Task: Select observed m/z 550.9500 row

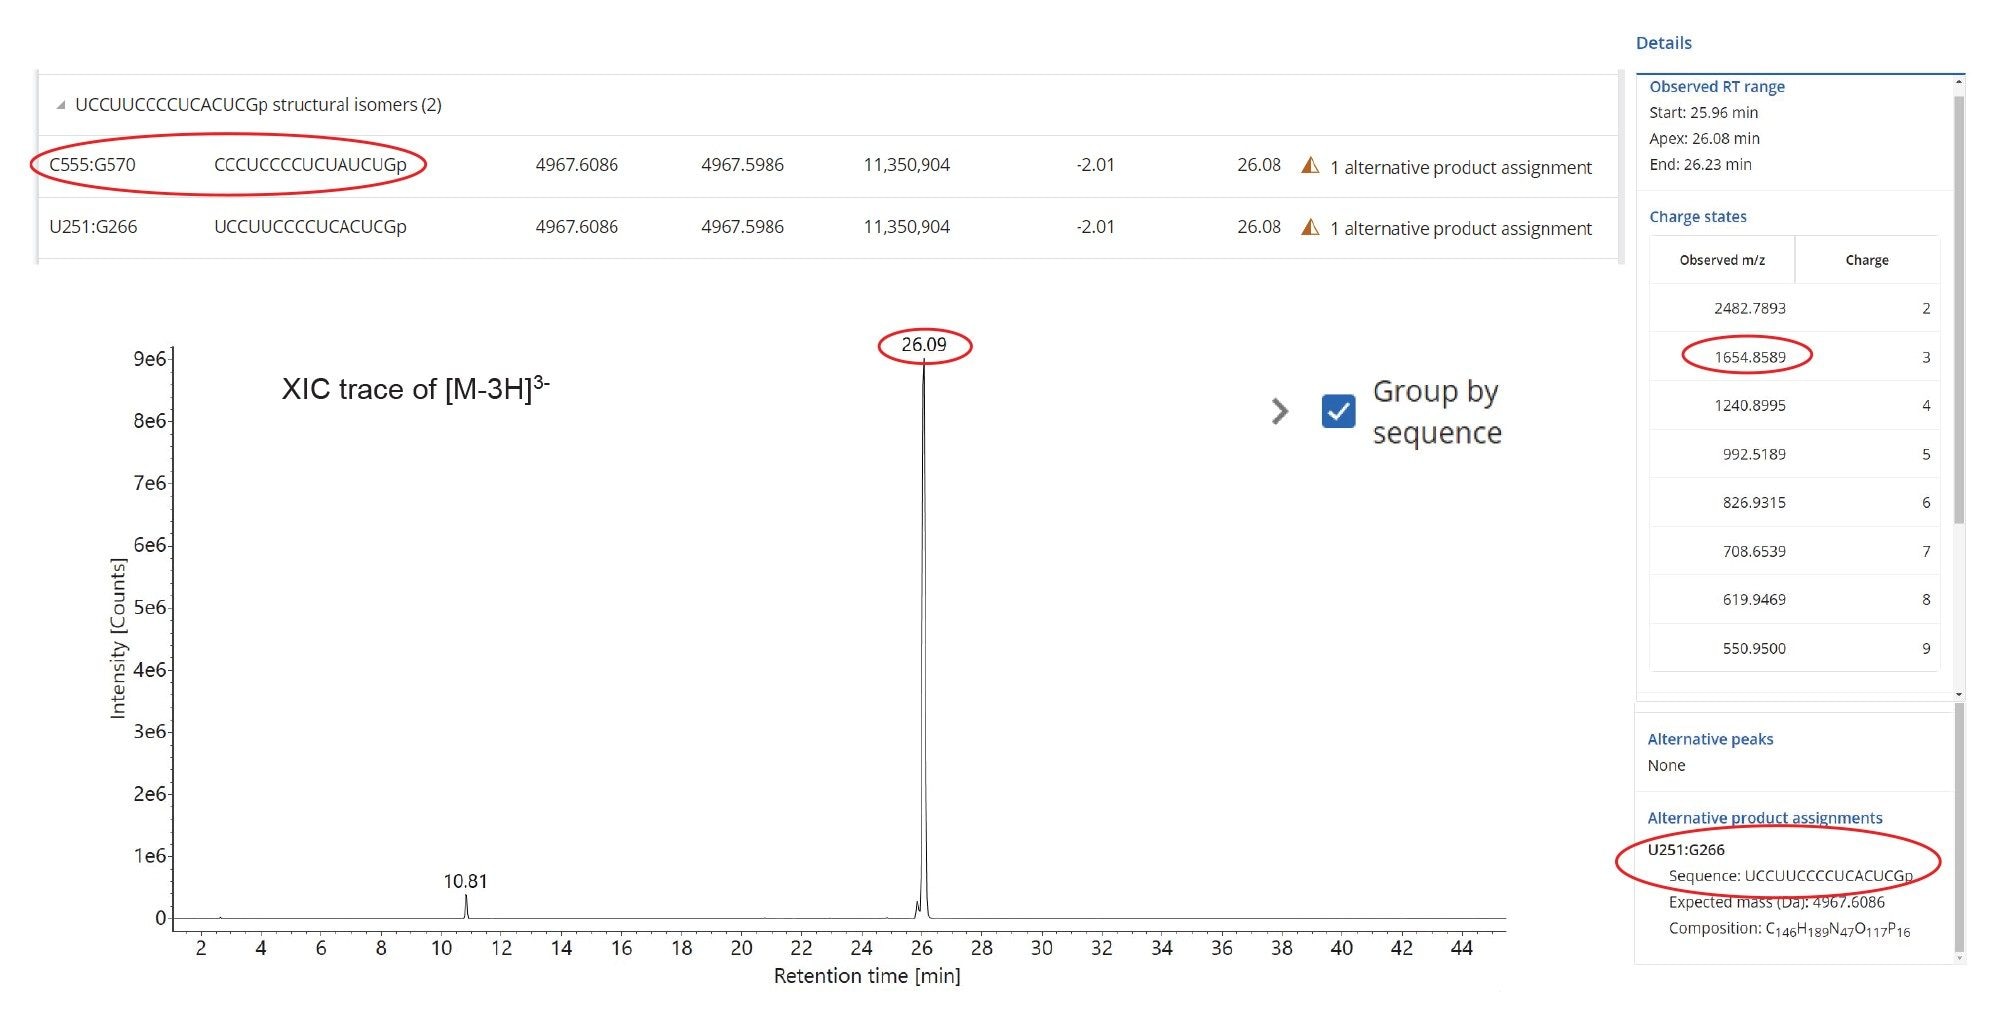Action: coord(1794,648)
